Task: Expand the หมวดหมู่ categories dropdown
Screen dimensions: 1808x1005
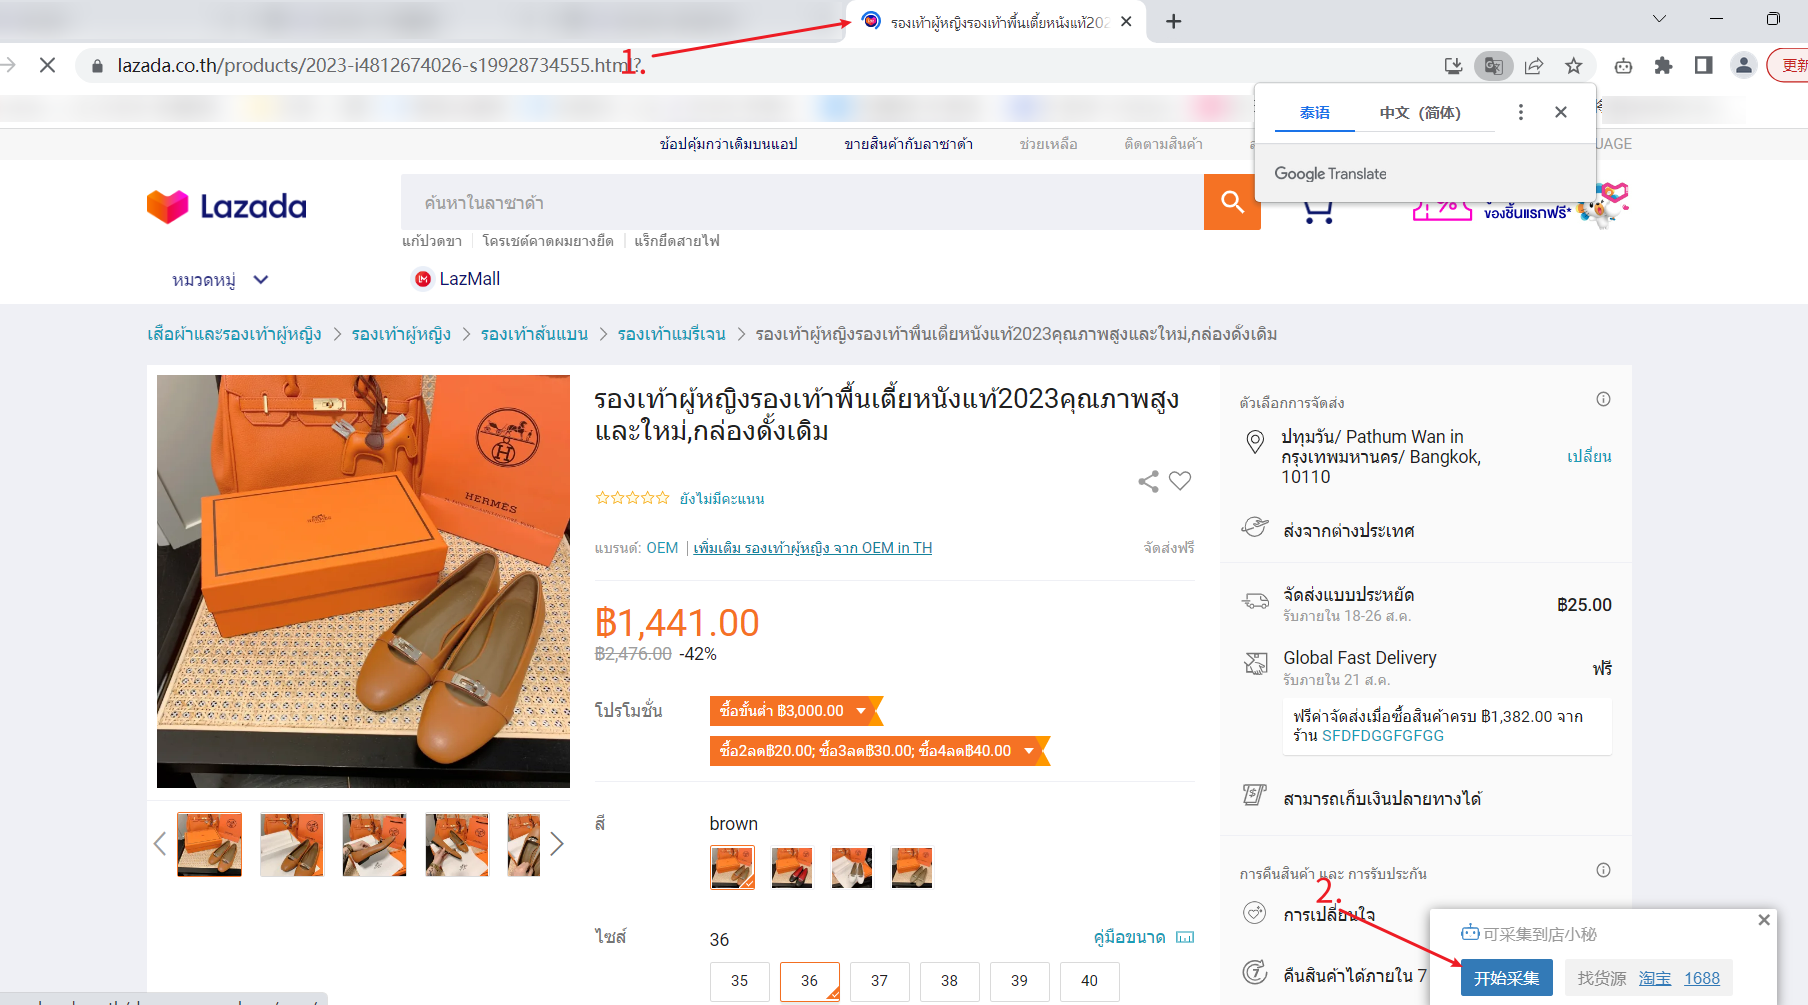Action: 220,280
